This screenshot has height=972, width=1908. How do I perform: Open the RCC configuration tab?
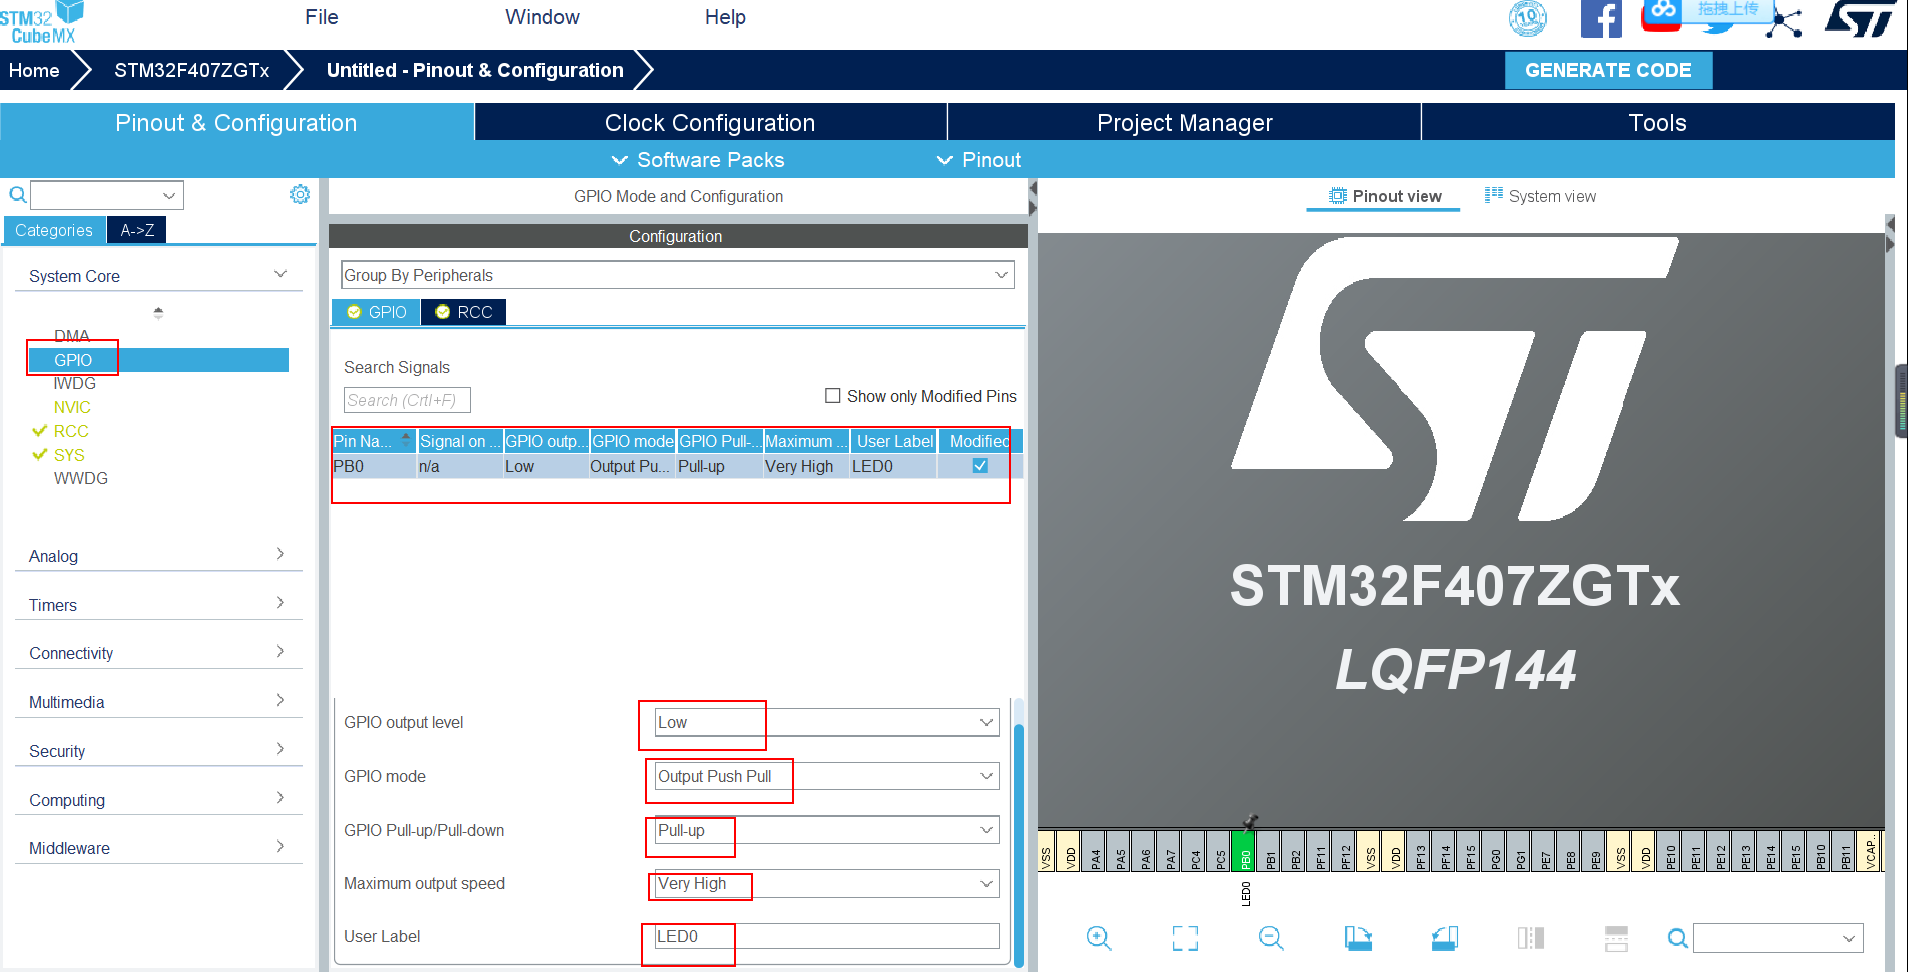[464, 312]
